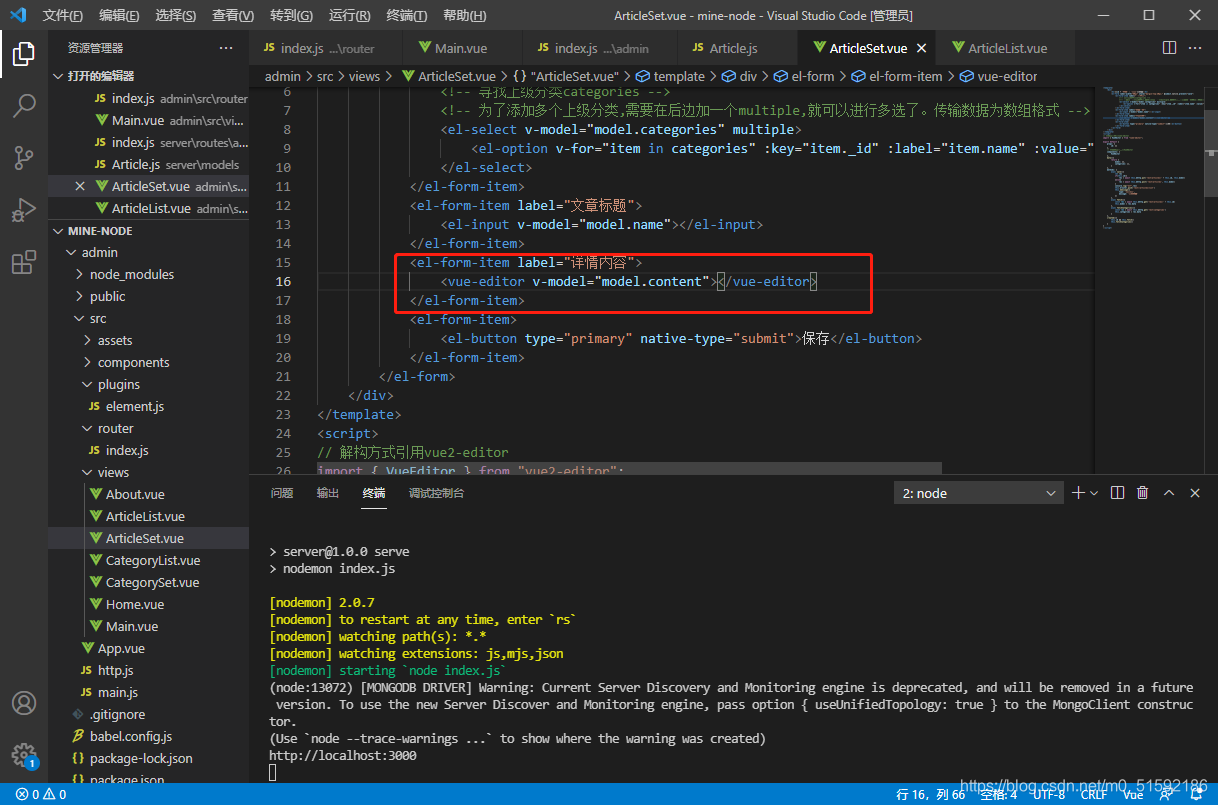1218x805 pixels.
Task: Open the Search view in activity bar
Action: click(x=24, y=105)
